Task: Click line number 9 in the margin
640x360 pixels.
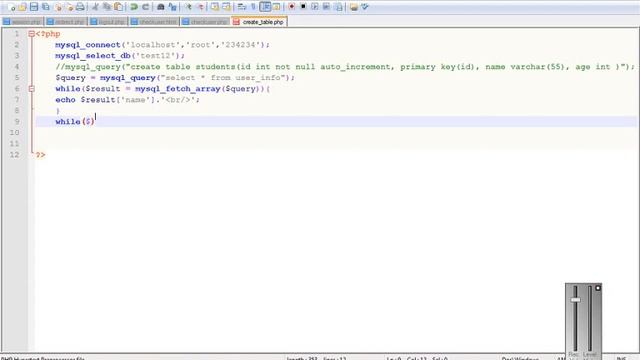Action: [x=16, y=122]
